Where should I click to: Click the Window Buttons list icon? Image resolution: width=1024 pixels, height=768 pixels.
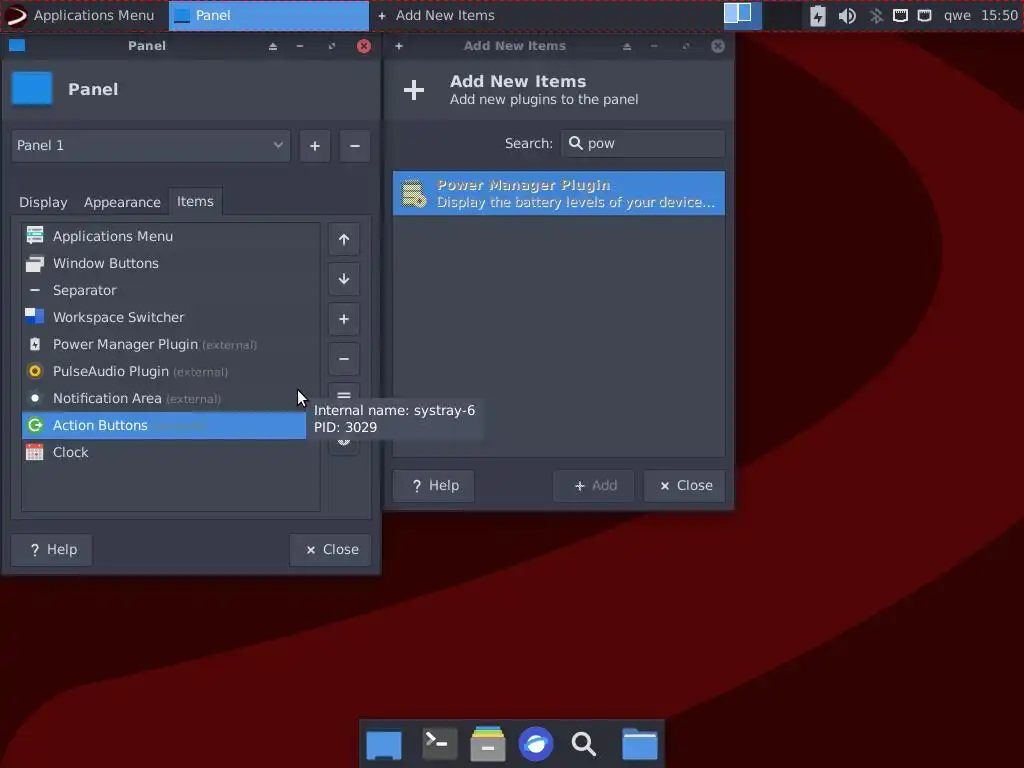click(x=35, y=263)
